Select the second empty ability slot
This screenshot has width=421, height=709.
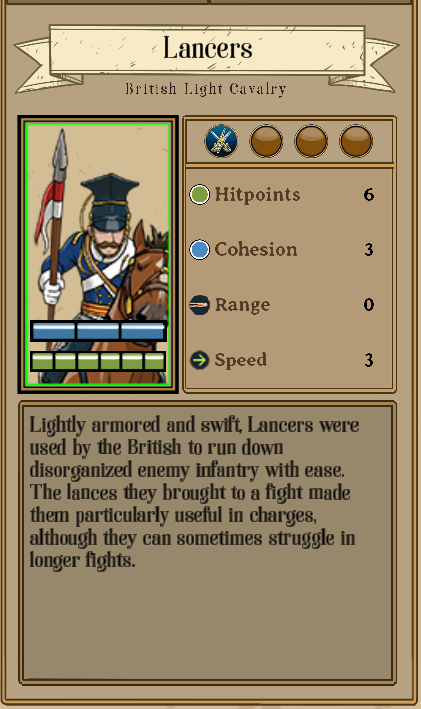tap(266, 141)
